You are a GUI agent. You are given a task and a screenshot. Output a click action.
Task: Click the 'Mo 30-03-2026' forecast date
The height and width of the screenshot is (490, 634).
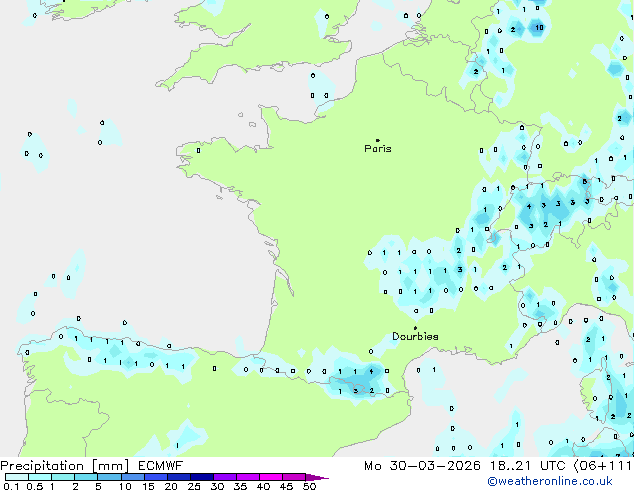coord(422,466)
